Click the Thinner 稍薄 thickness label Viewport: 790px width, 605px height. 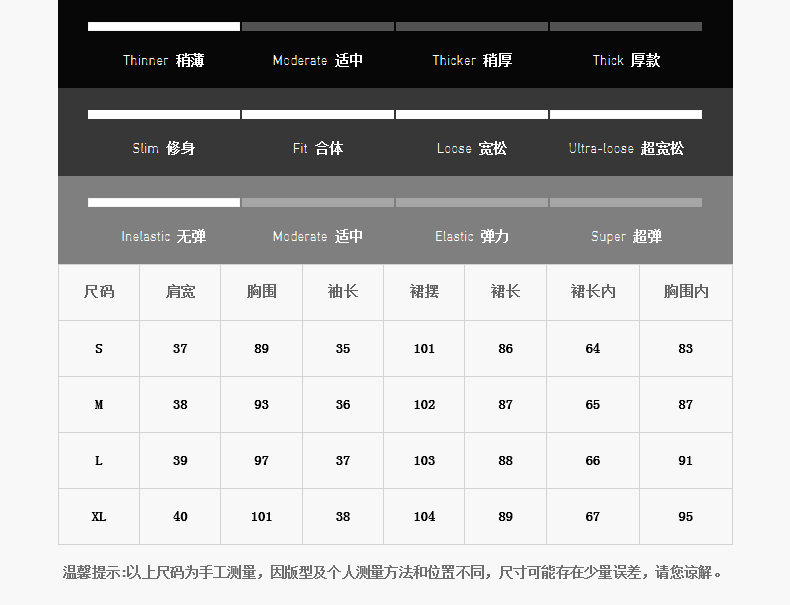click(x=163, y=61)
